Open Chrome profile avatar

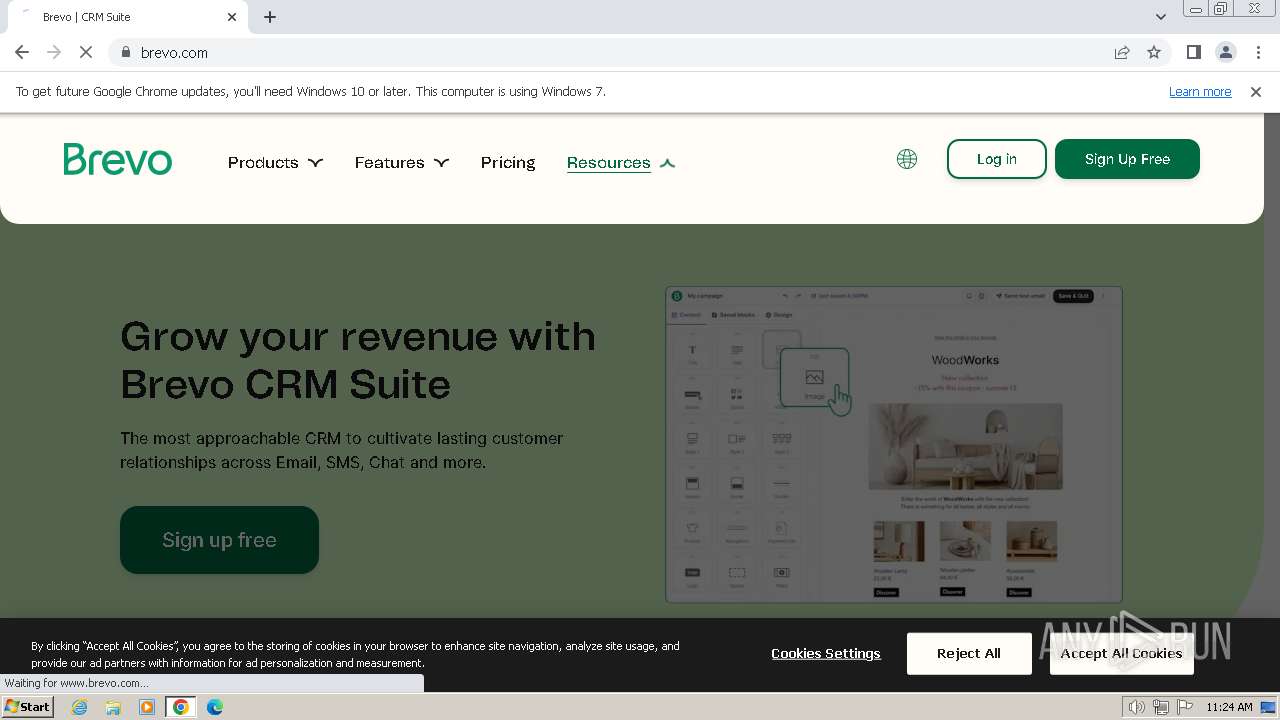coord(1225,52)
